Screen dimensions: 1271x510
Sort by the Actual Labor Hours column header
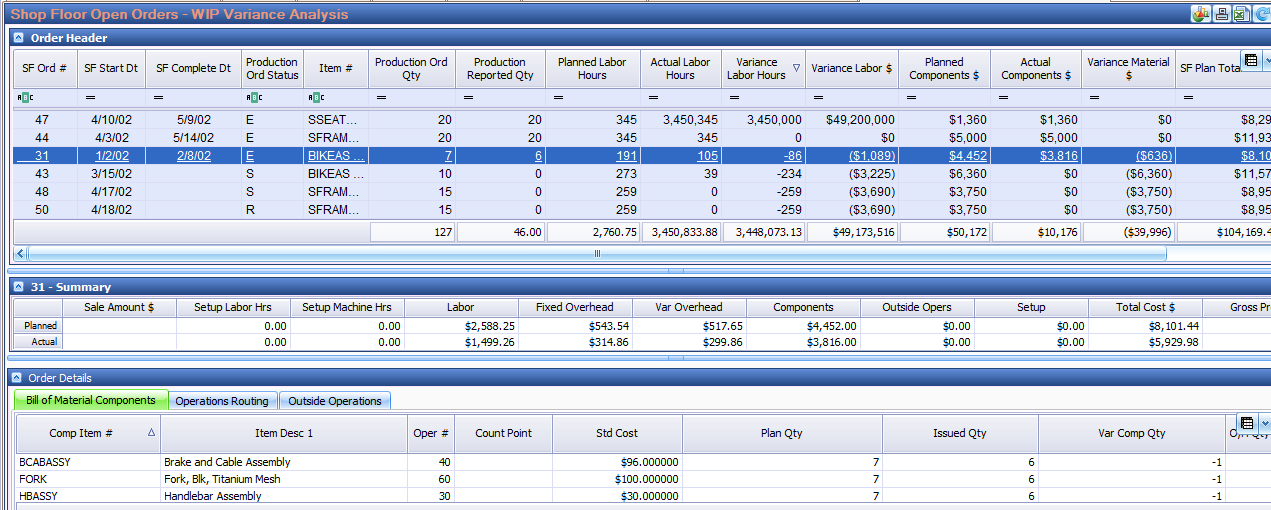click(x=680, y=68)
